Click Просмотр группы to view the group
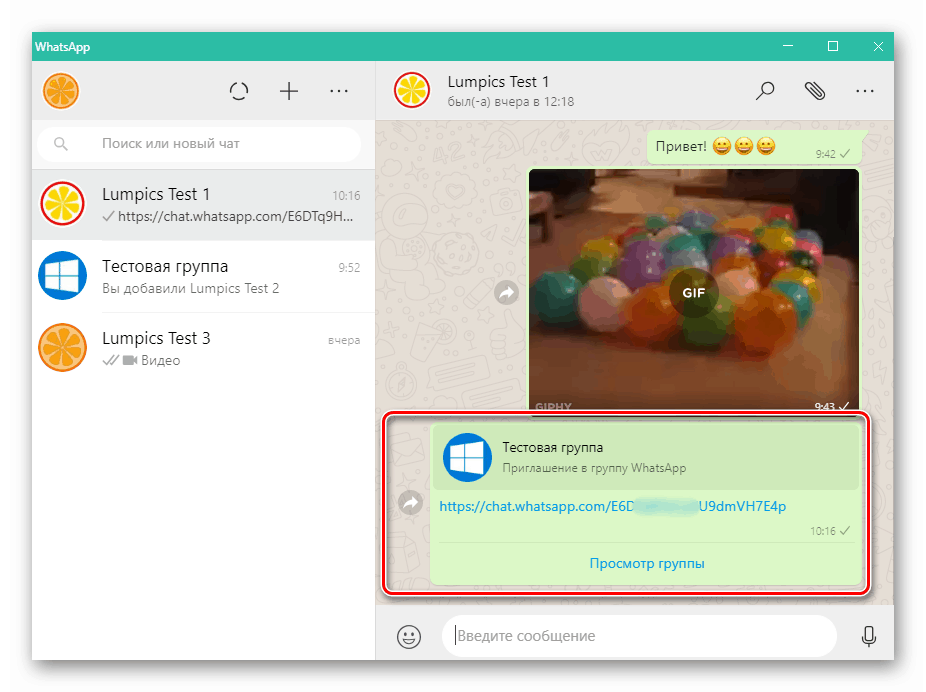Viewport: 926px width, 692px height. (x=646, y=563)
